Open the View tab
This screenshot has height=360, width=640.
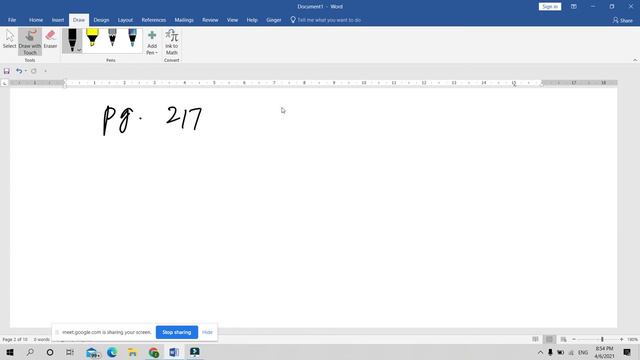tap(232, 20)
